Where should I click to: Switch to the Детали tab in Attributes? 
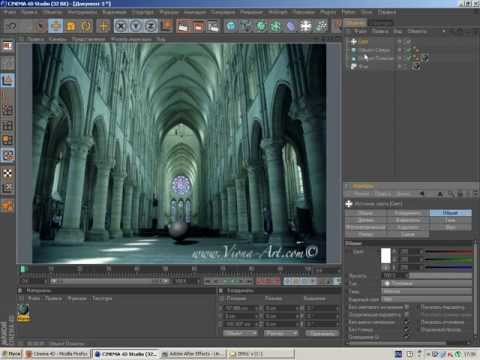click(x=366, y=220)
